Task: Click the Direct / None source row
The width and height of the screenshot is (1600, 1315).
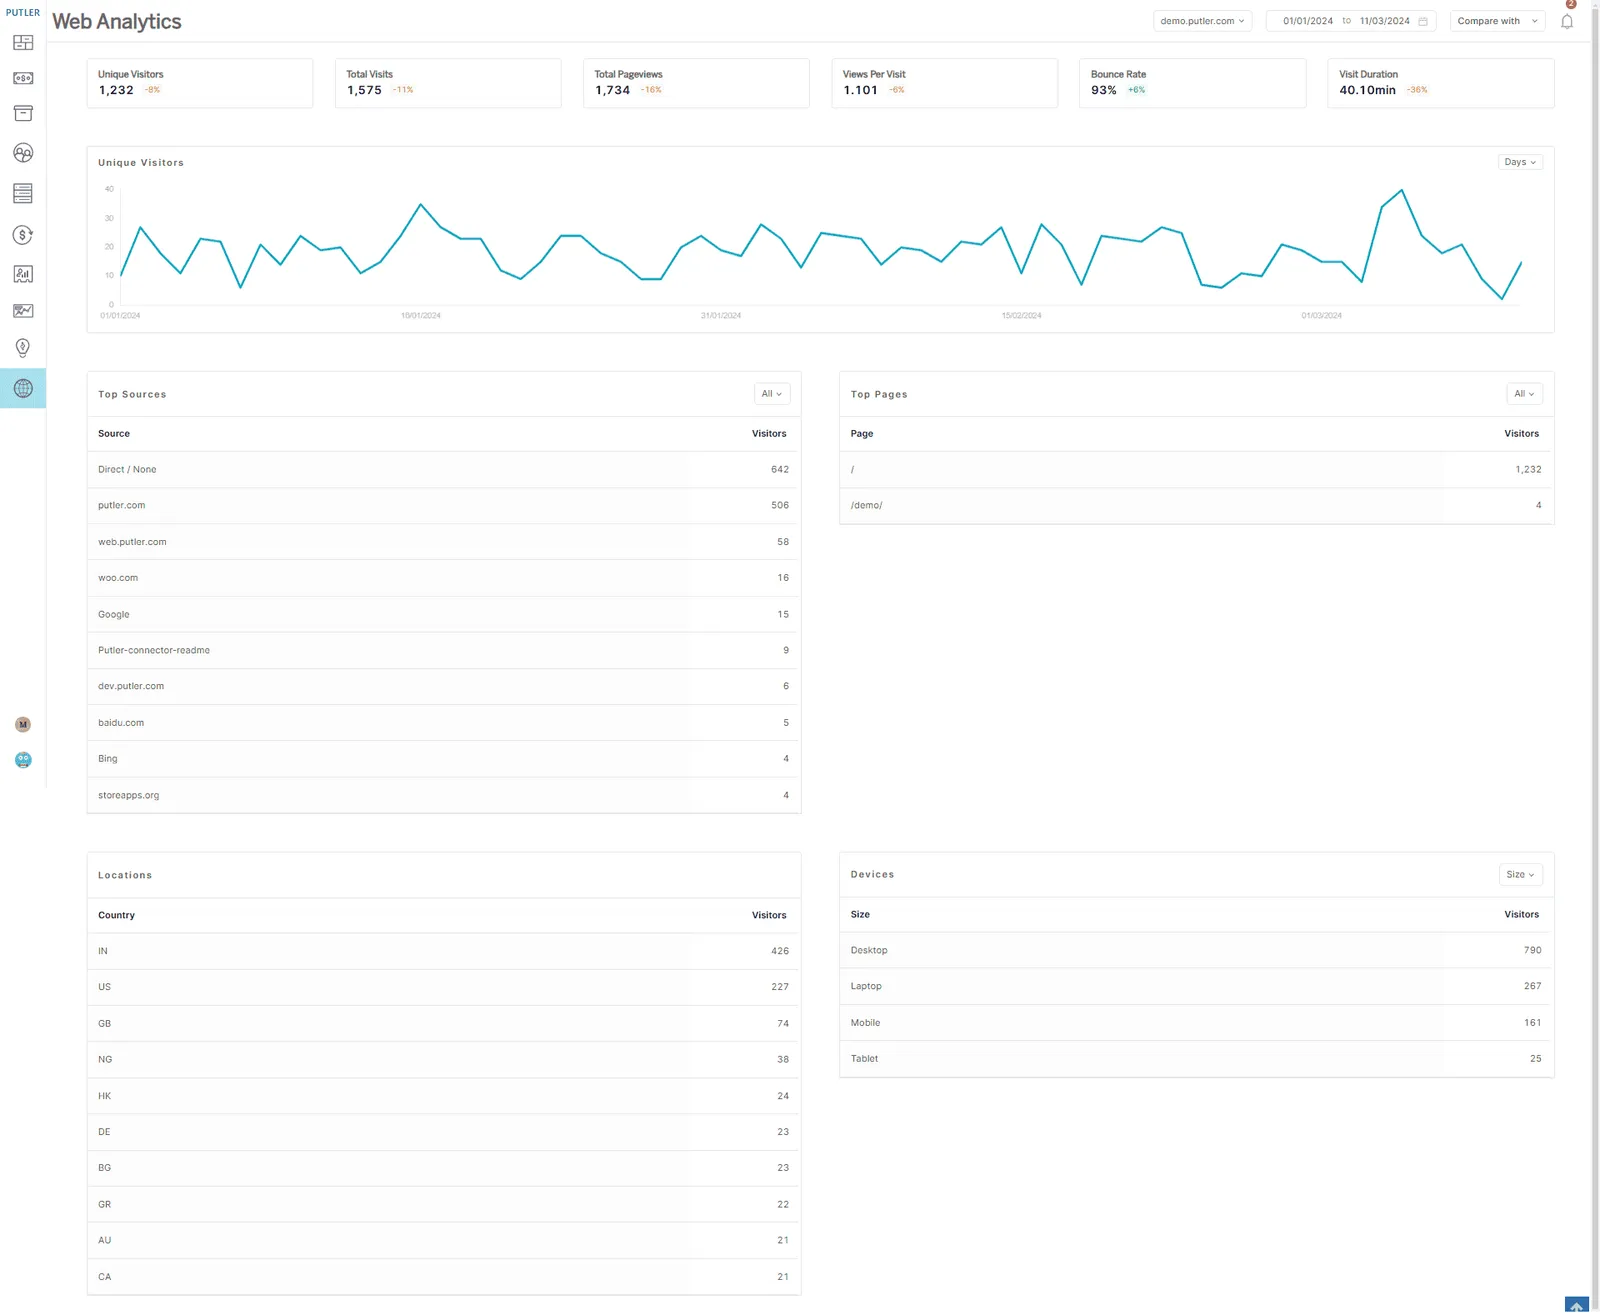Action: pos(444,470)
